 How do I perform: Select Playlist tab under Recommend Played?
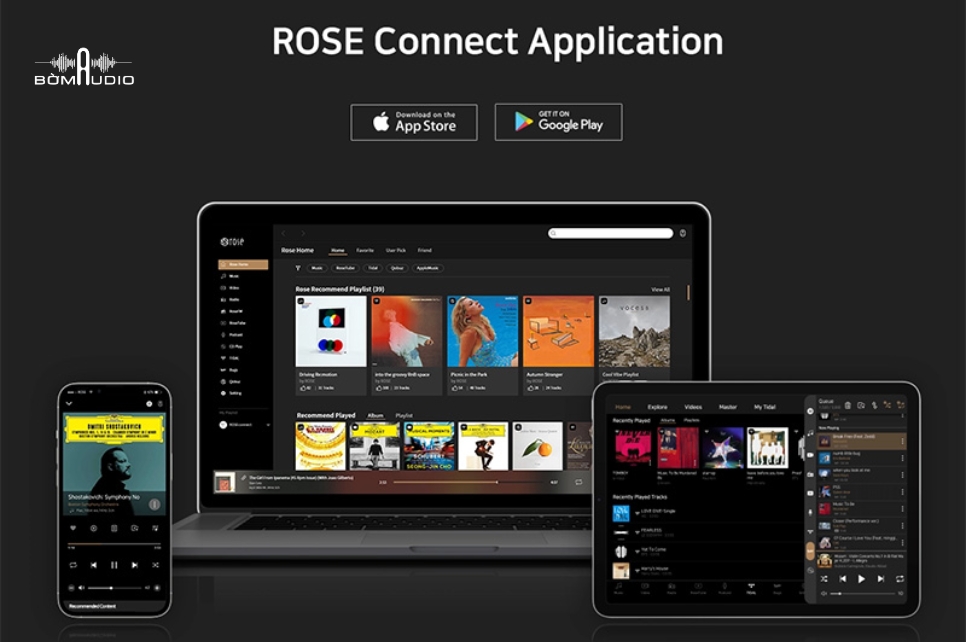pos(404,415)
